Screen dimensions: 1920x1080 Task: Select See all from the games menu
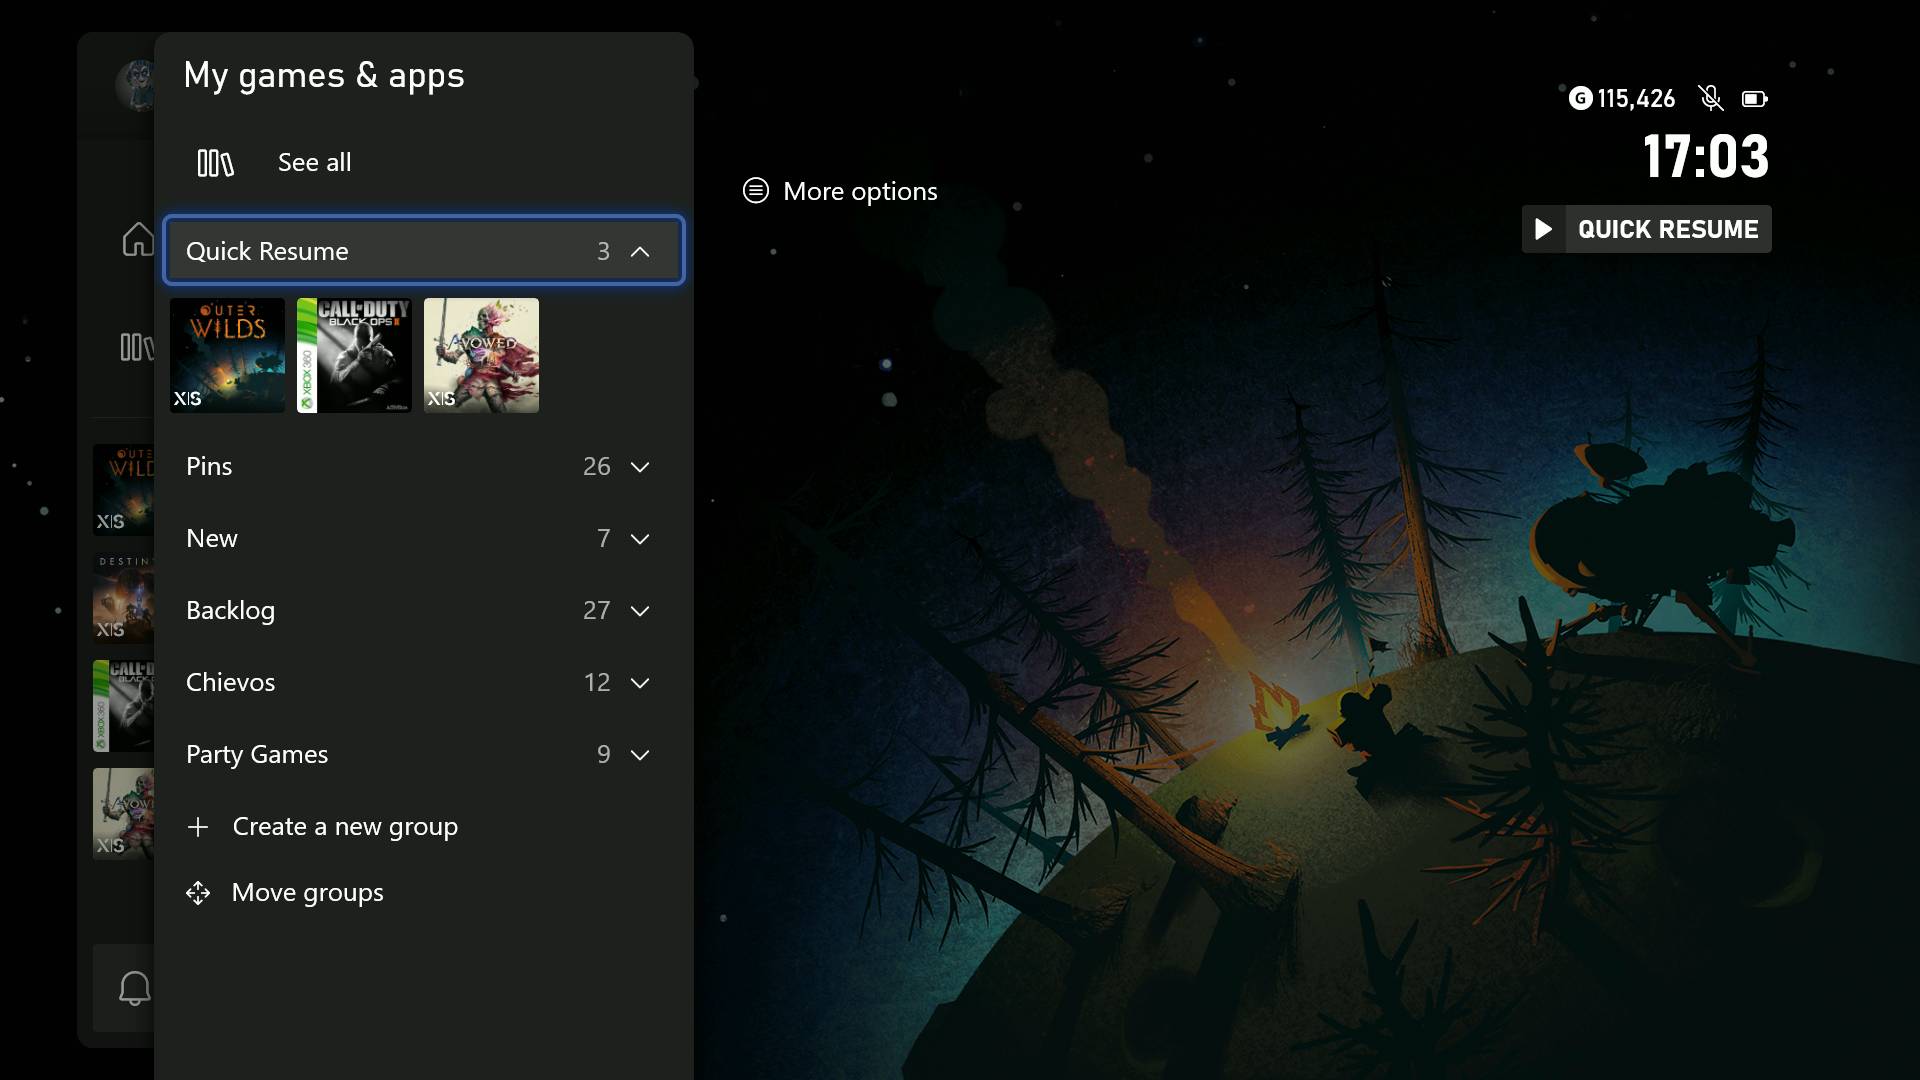click(313, 162)
